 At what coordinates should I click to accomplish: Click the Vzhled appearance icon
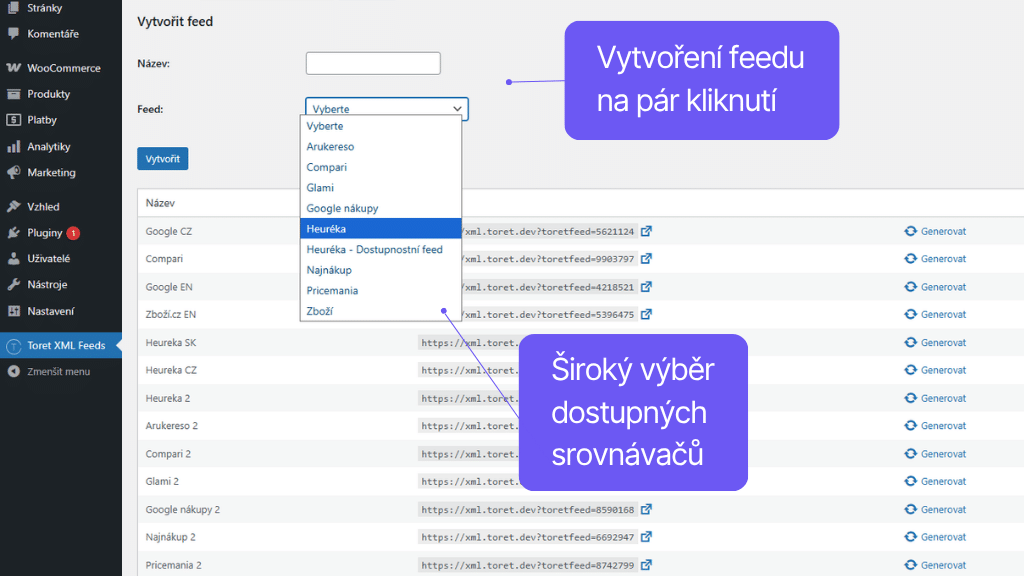(x=14, y=207)
